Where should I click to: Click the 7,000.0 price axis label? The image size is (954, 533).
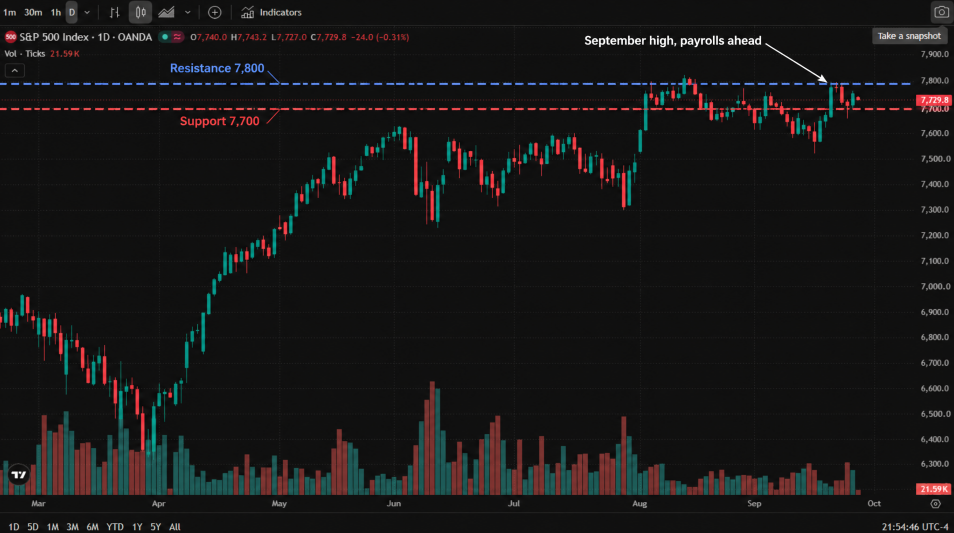click(x=935, y=287)
